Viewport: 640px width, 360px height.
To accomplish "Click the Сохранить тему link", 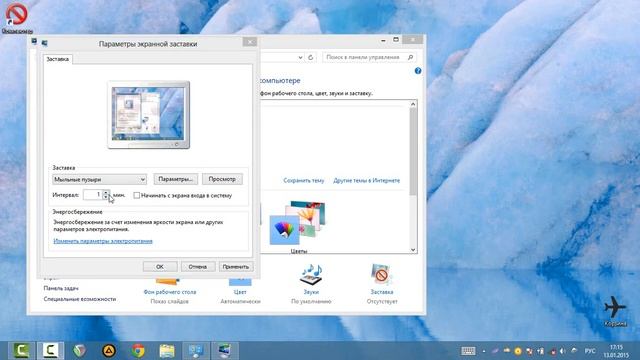I will [x=304, y=180].
